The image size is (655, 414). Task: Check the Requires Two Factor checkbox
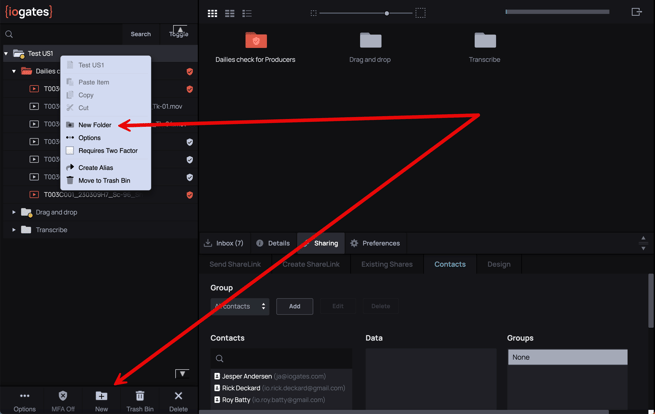pyautogui.click(x=70, y=151)
